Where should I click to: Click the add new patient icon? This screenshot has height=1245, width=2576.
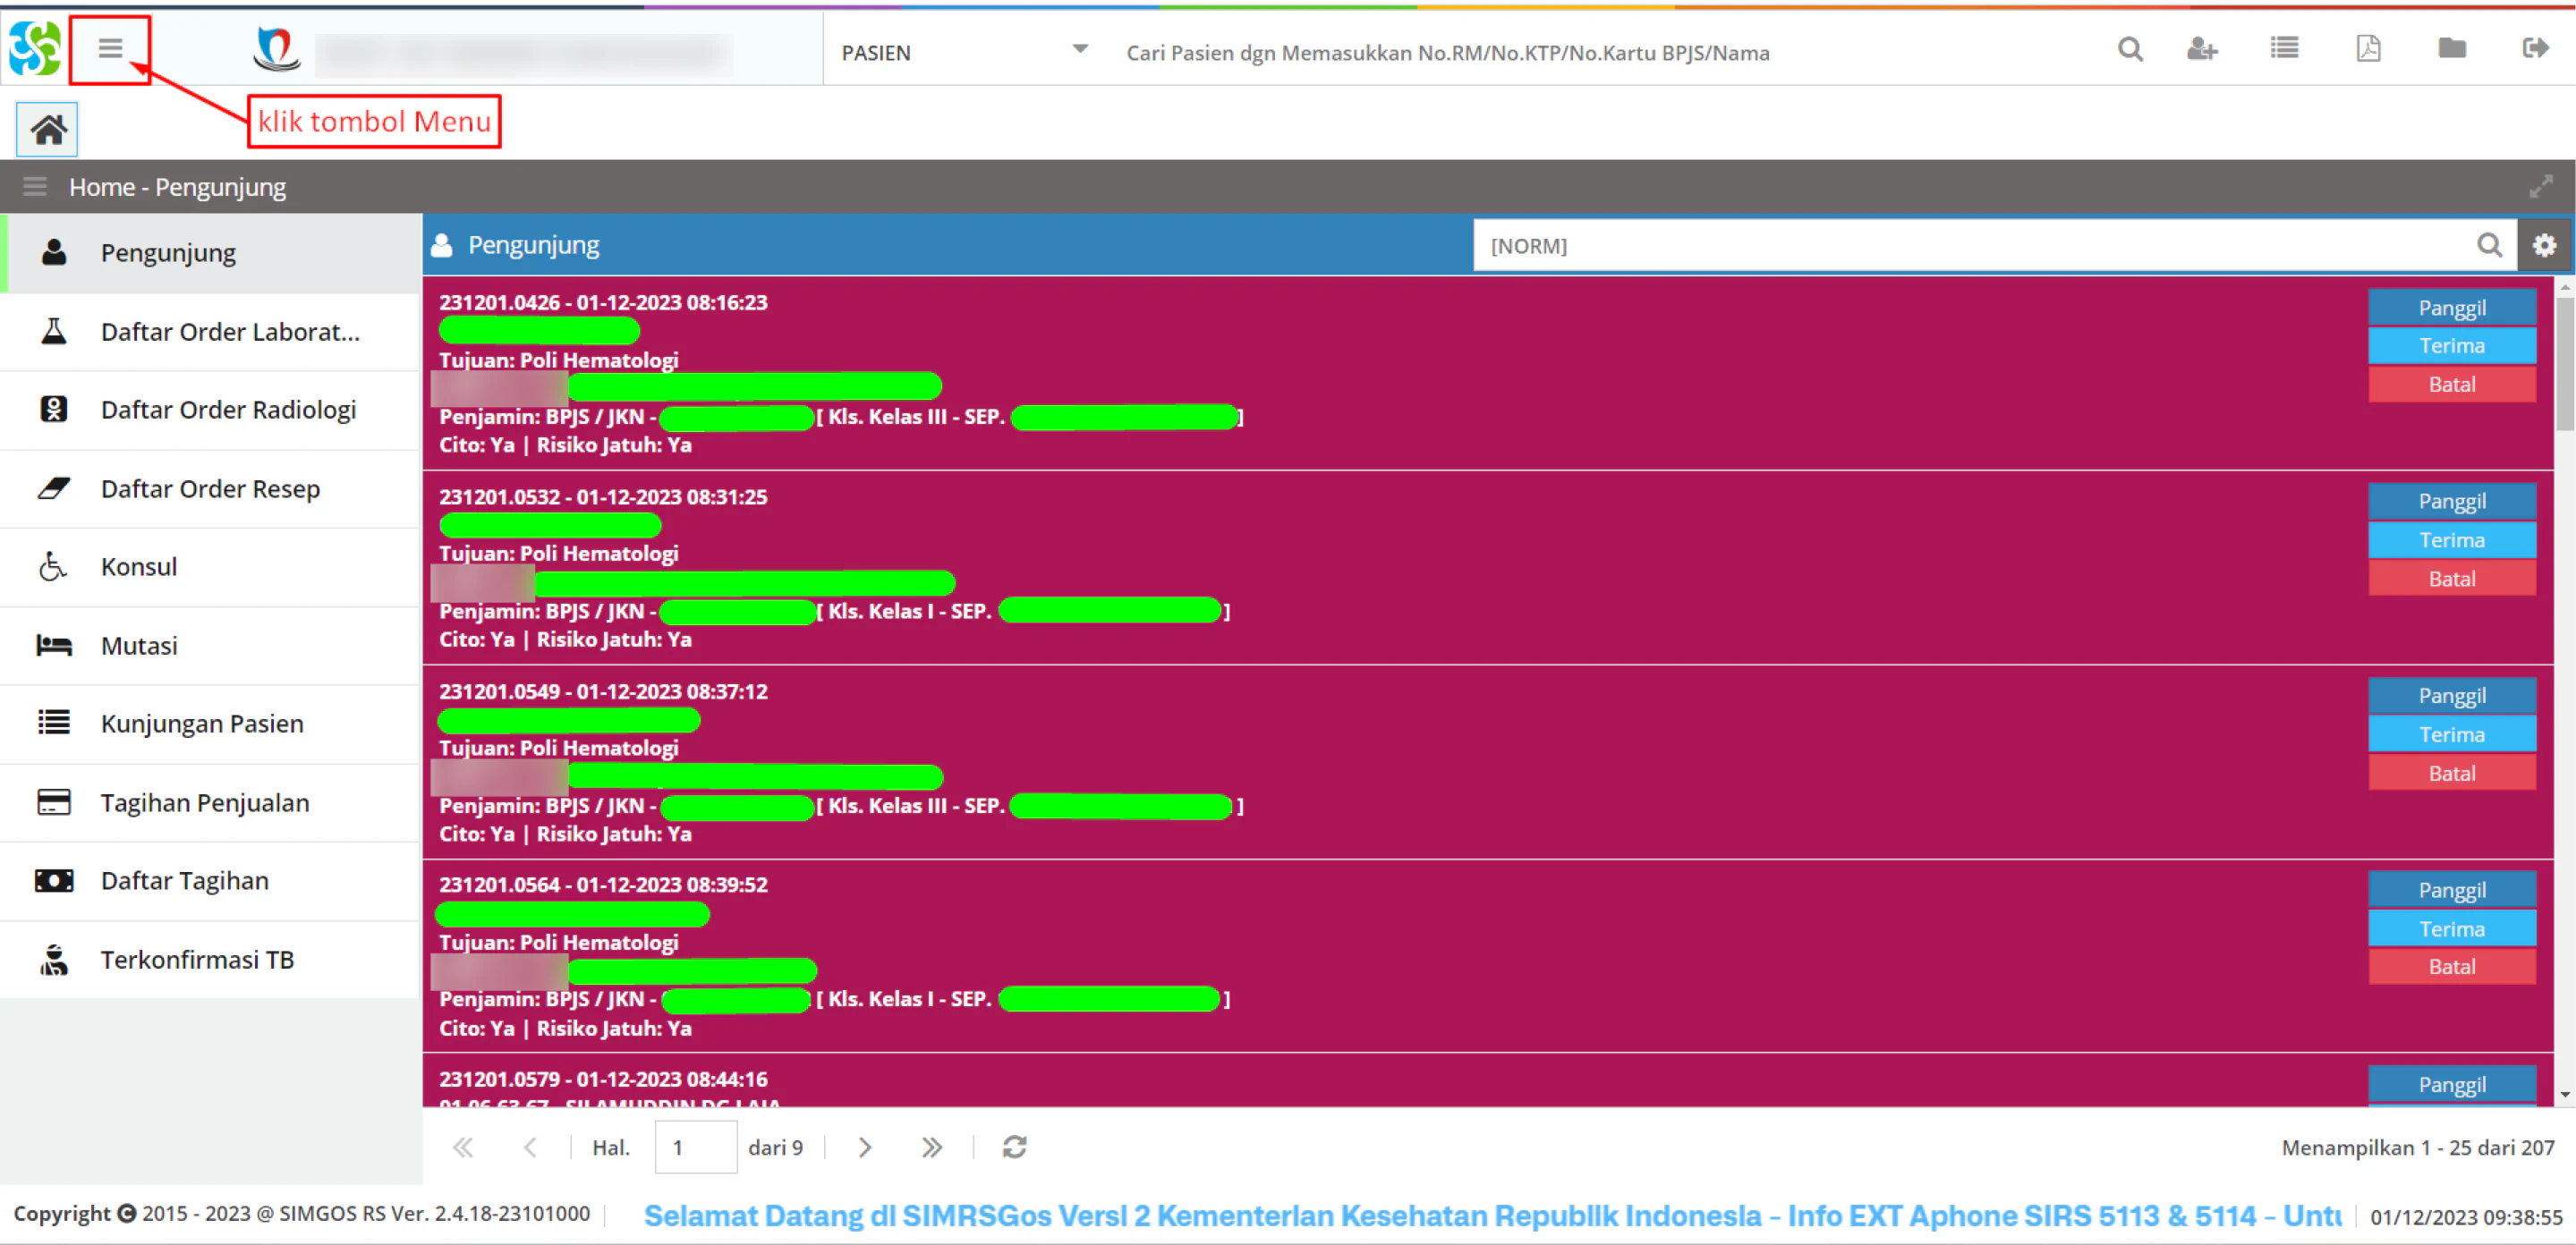[2202, 49]
